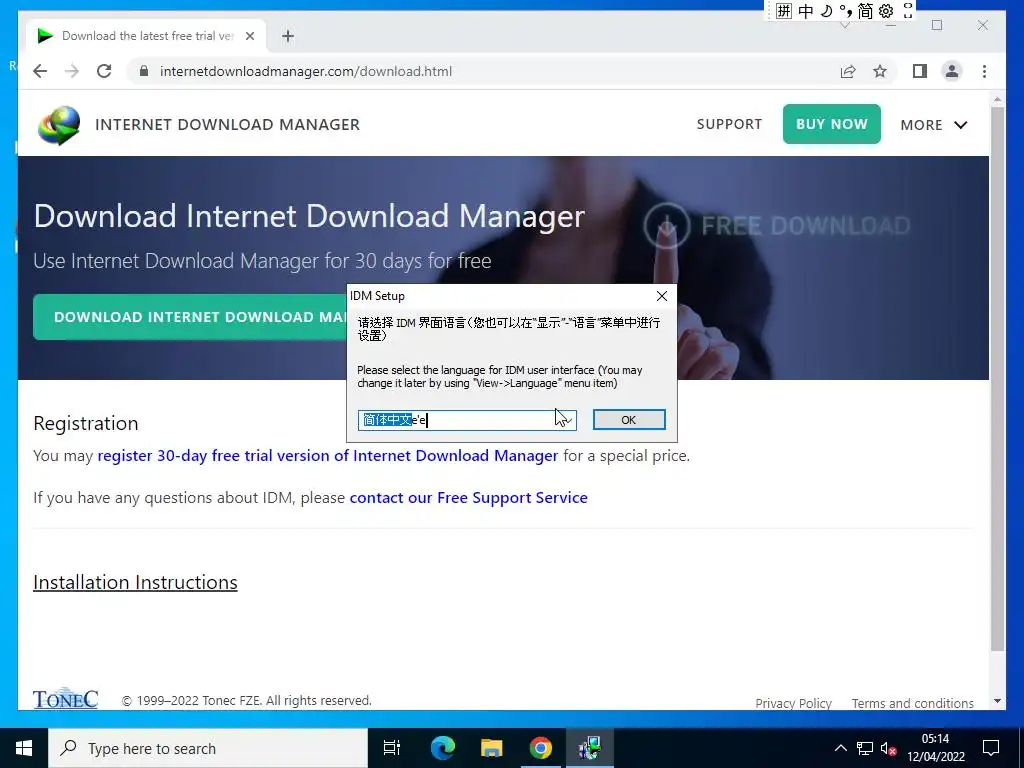
Task: Click OK in the IDM Setup dialog
Action: point(629,419)
